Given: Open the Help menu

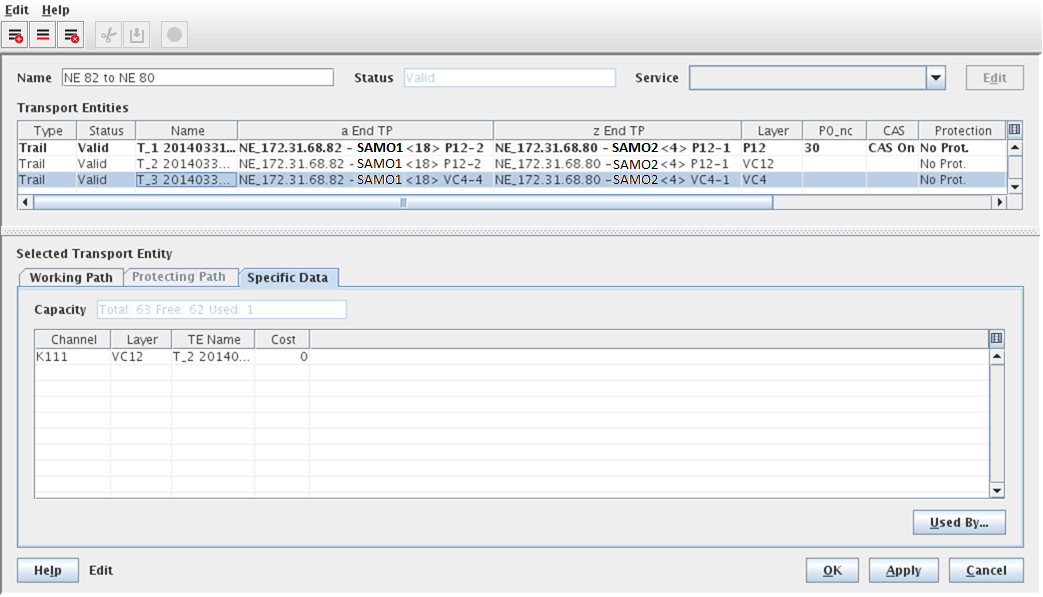Looking at the screenshot, I should point(56,10).
